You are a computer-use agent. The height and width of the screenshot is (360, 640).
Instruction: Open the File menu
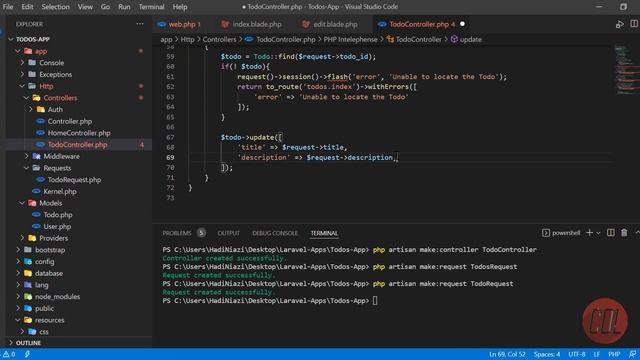[x=8, y=7]
